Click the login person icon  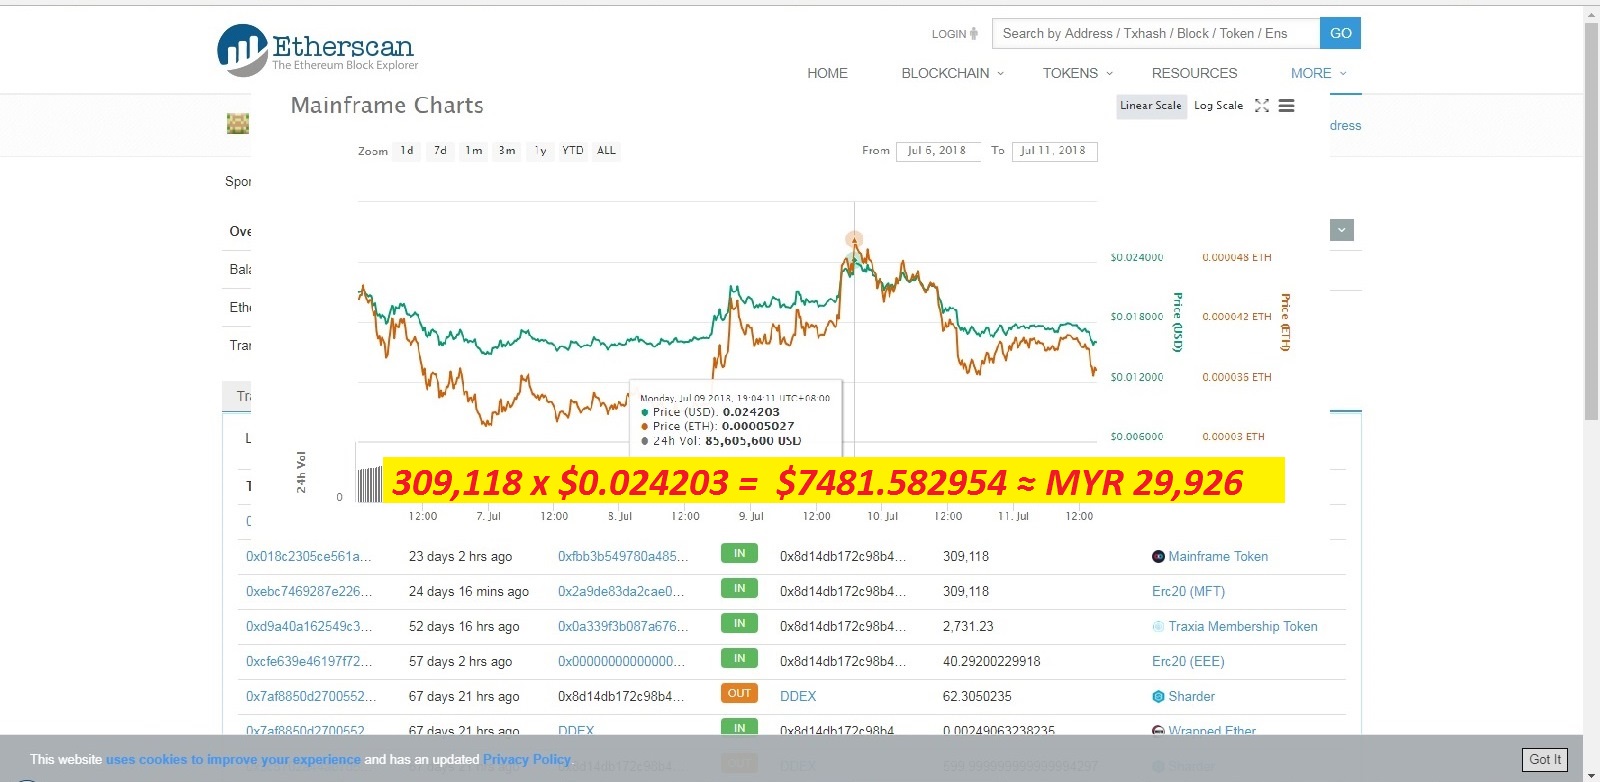pos(974,34)
